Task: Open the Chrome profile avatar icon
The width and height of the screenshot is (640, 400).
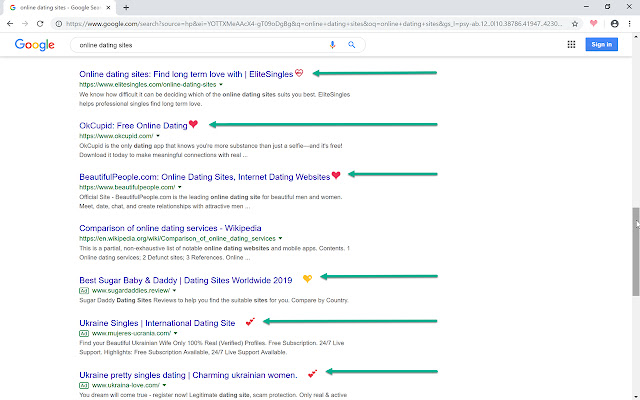Action: pos(614,24)
